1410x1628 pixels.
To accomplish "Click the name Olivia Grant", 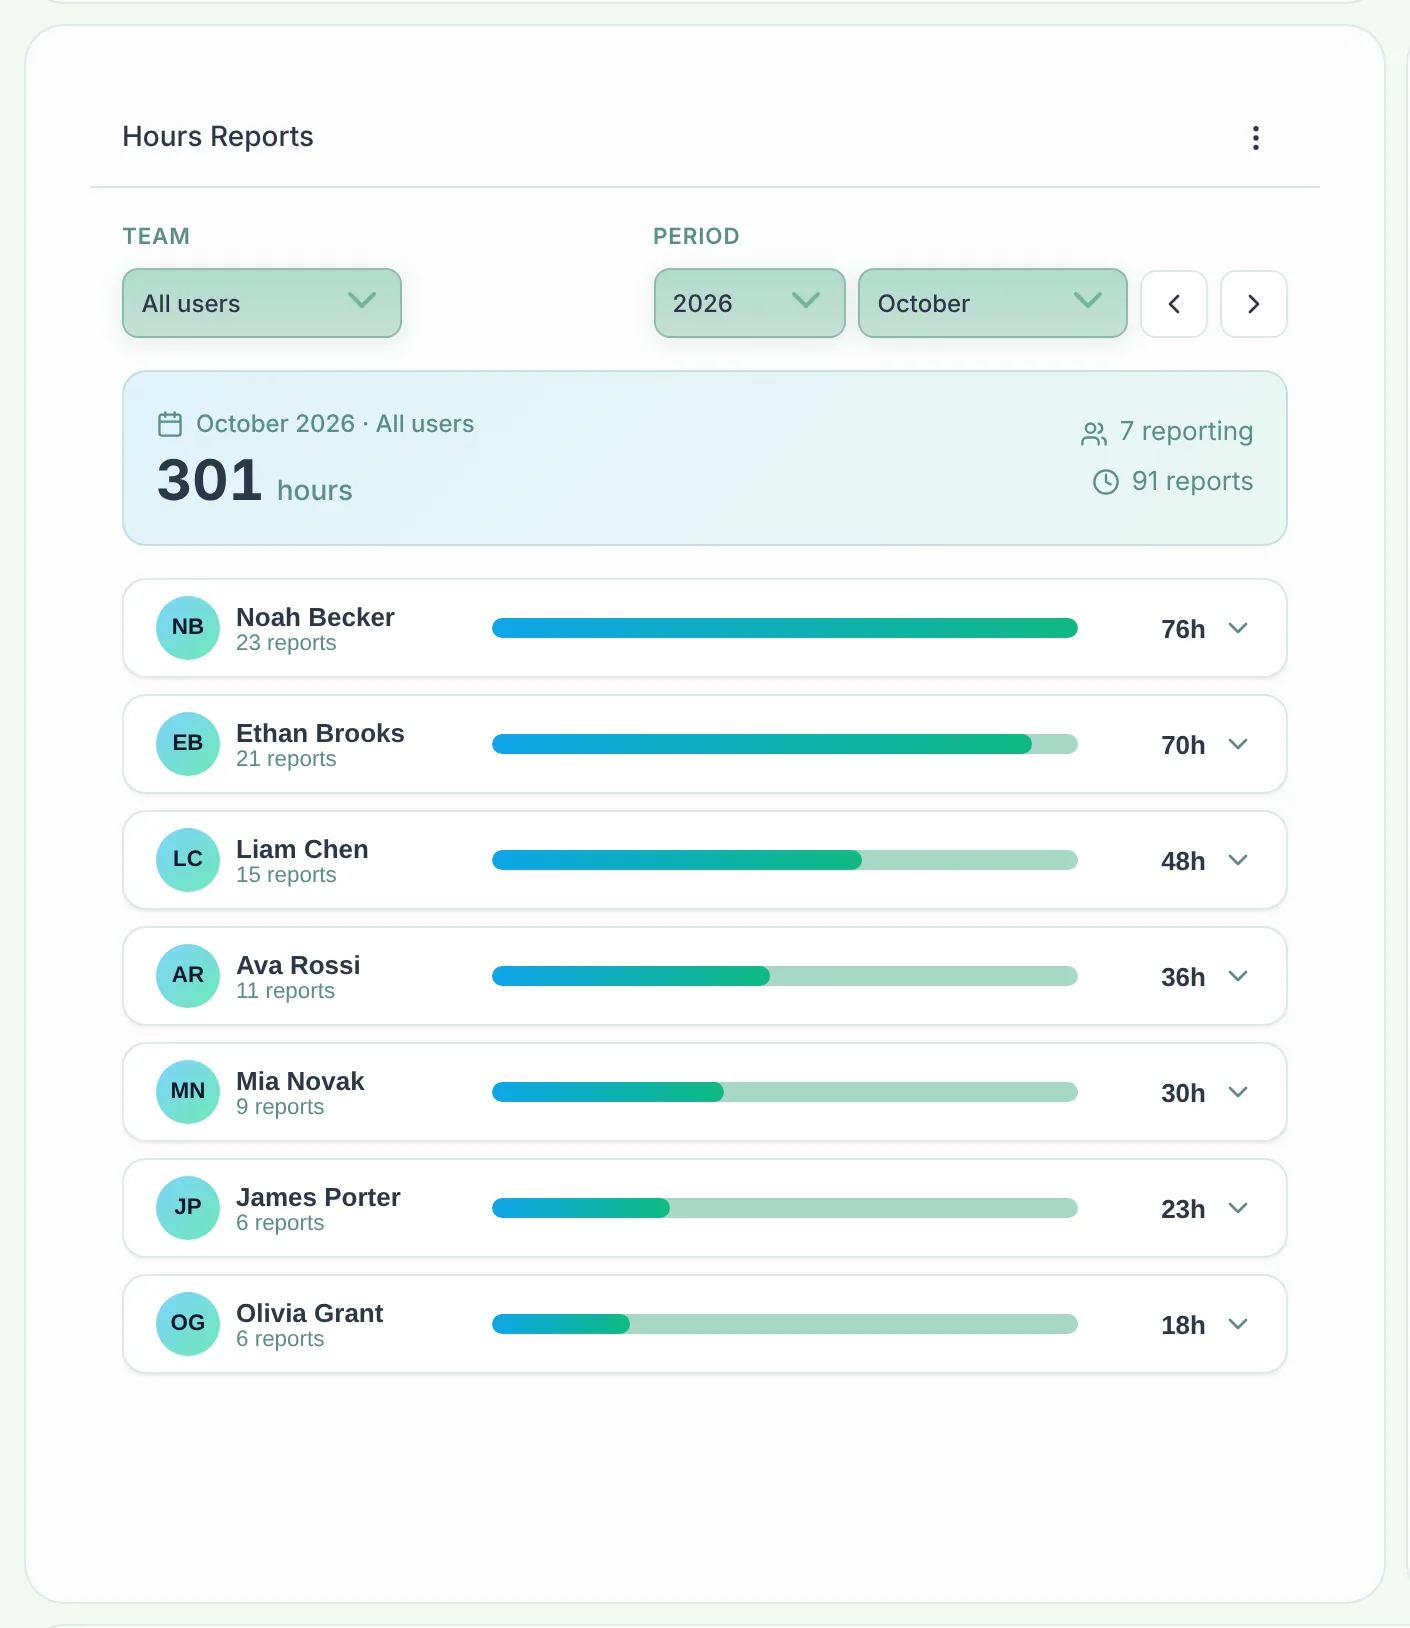I will [x=310, y=1313].
